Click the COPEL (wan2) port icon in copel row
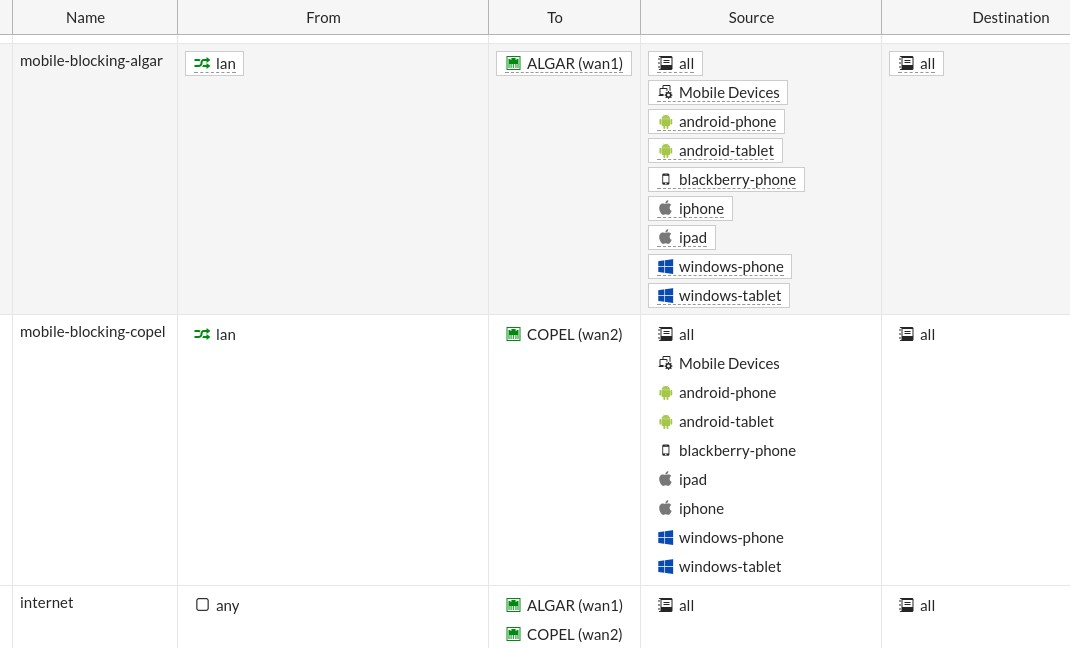 pyautogui.click(x=513, y=335)
